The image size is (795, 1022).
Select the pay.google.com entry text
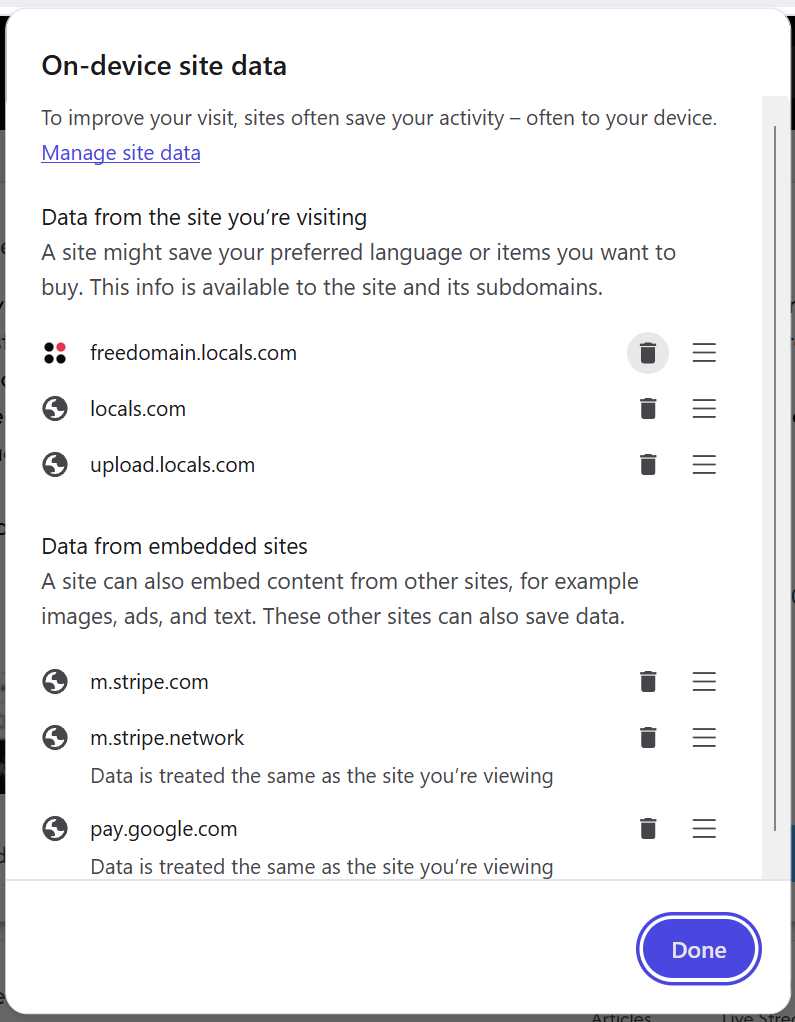click(164, 829)
